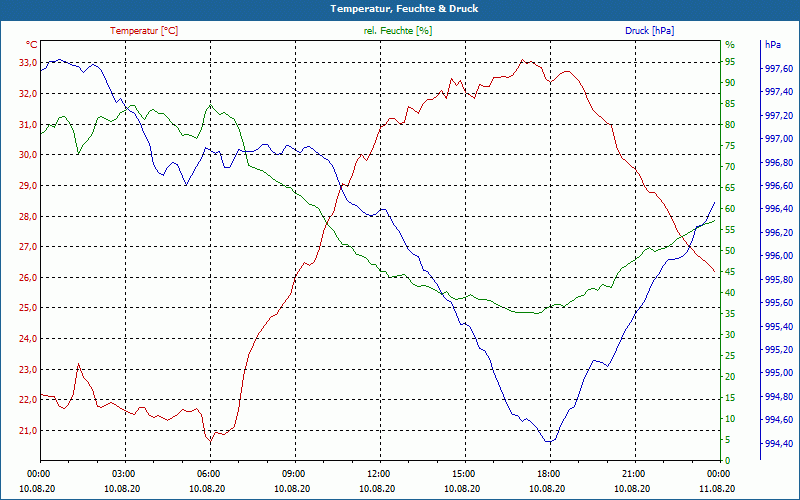Click the '°C' unit label on temperature axis

coord(32,45)
